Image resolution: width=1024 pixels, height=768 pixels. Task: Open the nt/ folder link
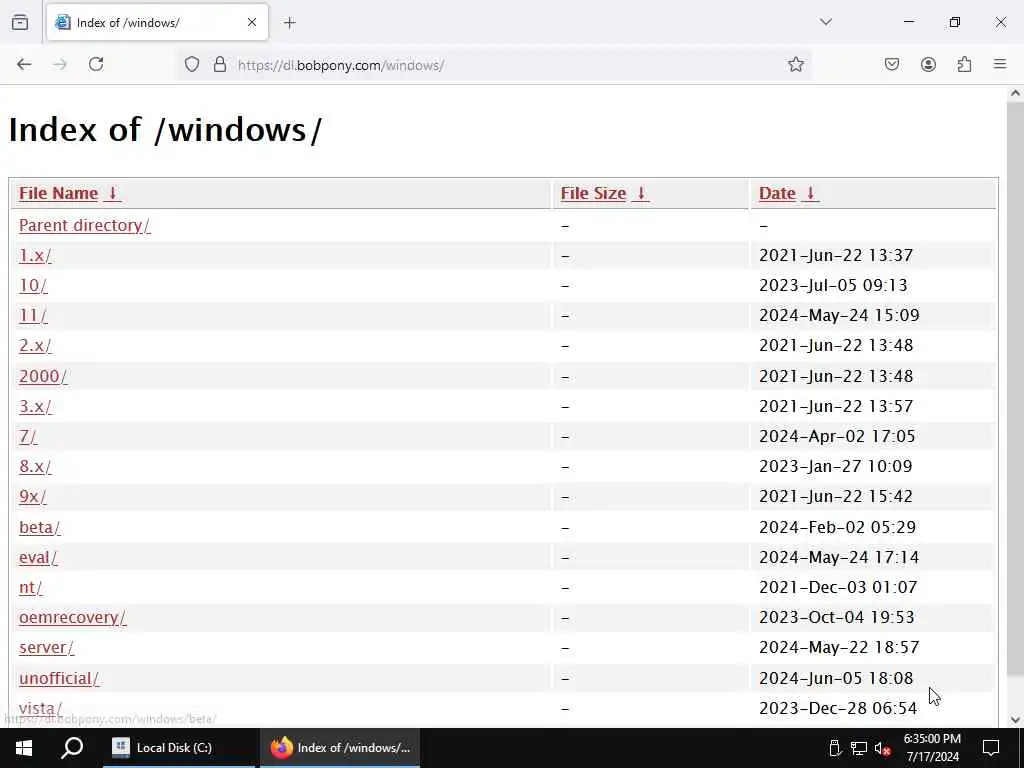[30, 587]
